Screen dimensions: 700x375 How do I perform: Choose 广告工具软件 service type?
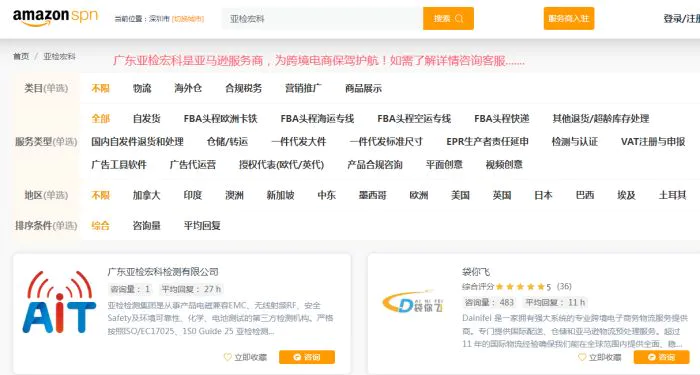coord(119,165)
